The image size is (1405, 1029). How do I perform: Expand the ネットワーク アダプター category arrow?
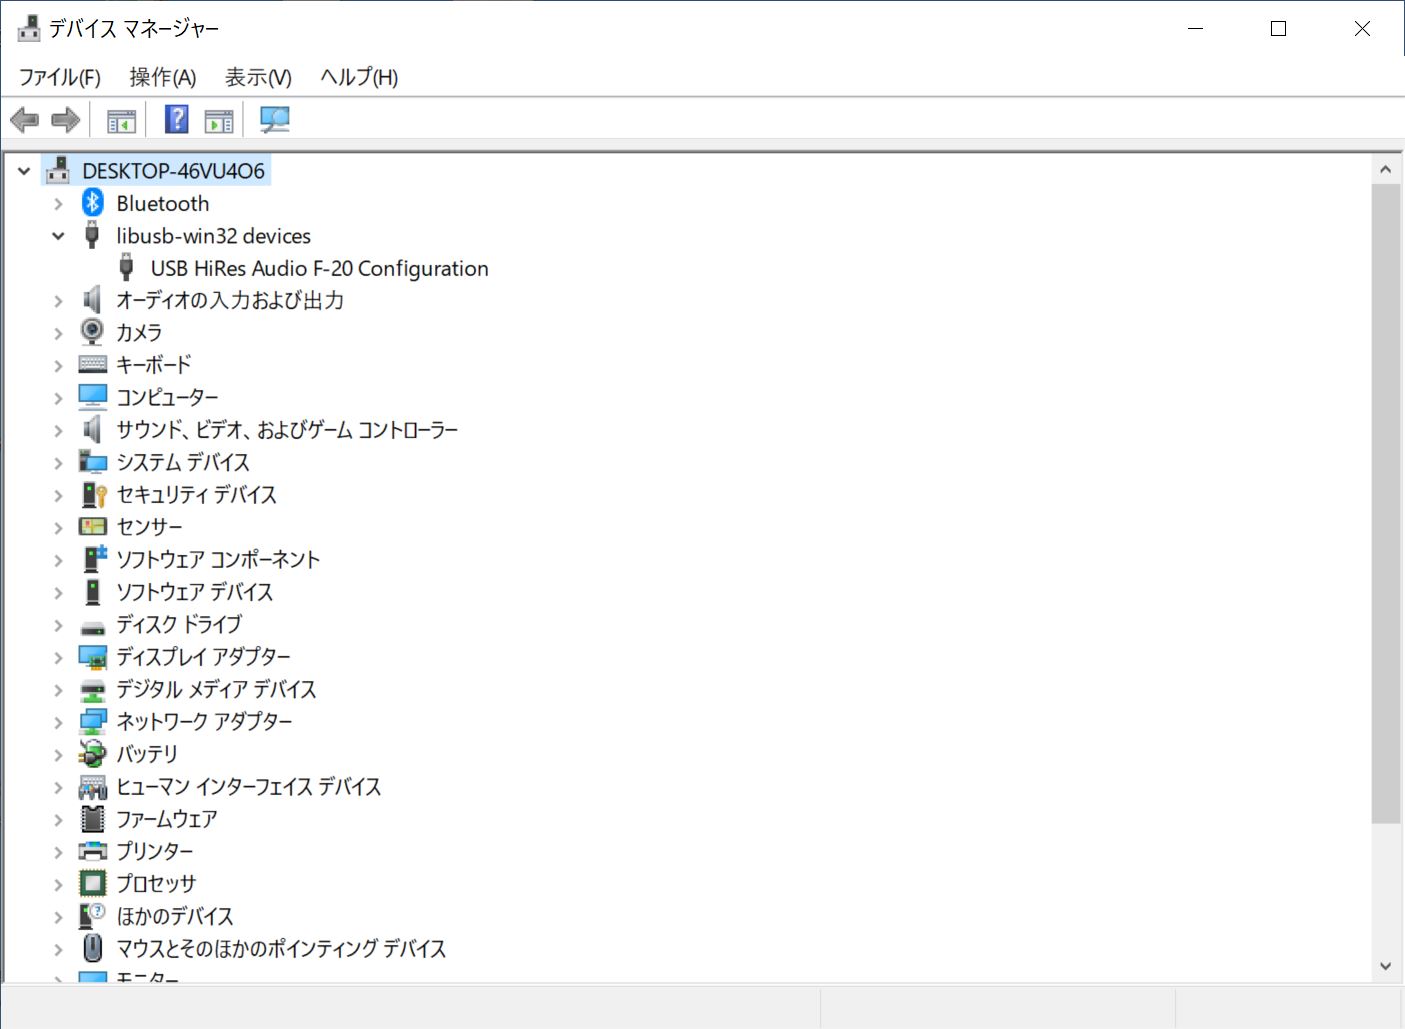[58, 722]
